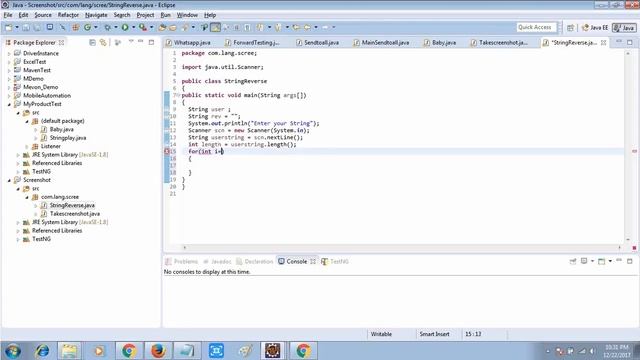Select the Listener package
640x360 pixels.
pyautogui.click(x=51, y=146)
